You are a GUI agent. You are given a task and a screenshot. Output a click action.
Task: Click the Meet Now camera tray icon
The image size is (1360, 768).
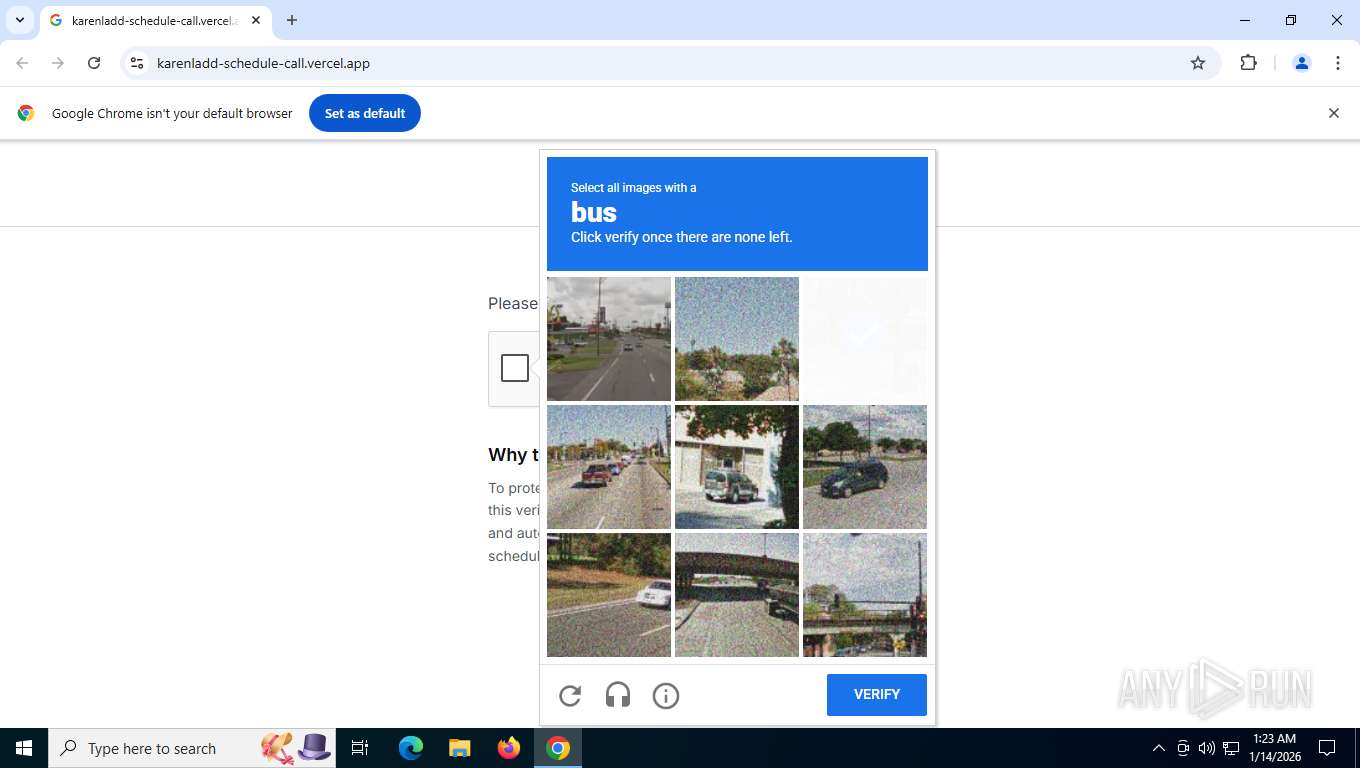pyautogui.click(x=1183, y=748)
